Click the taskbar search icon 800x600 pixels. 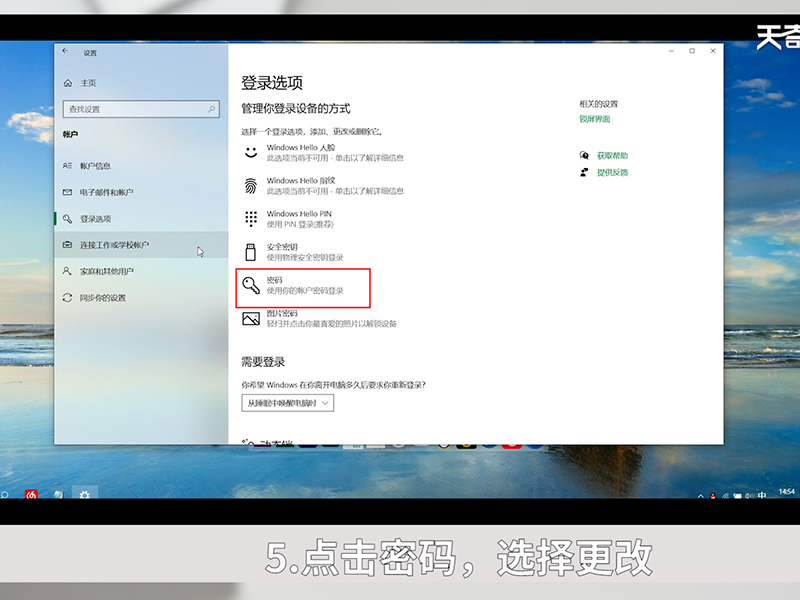tap(5, 495)
